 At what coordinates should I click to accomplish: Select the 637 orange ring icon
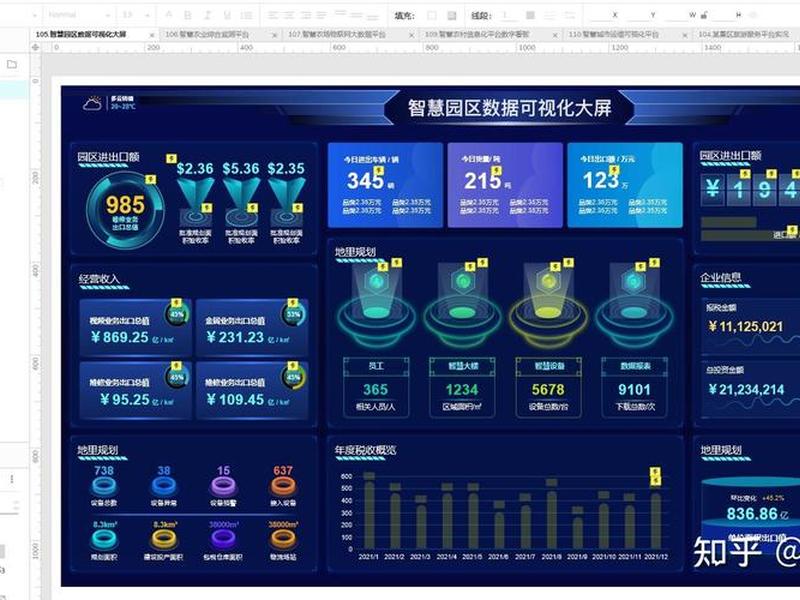point(283,486)
